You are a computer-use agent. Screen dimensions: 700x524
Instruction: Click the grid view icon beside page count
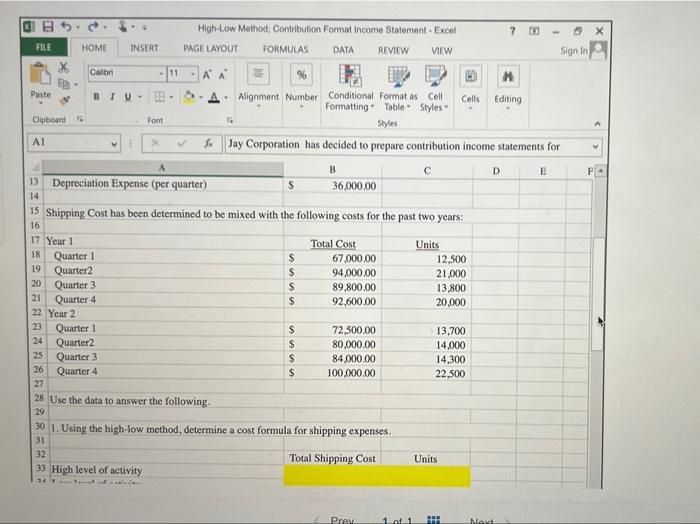point(433,520)
